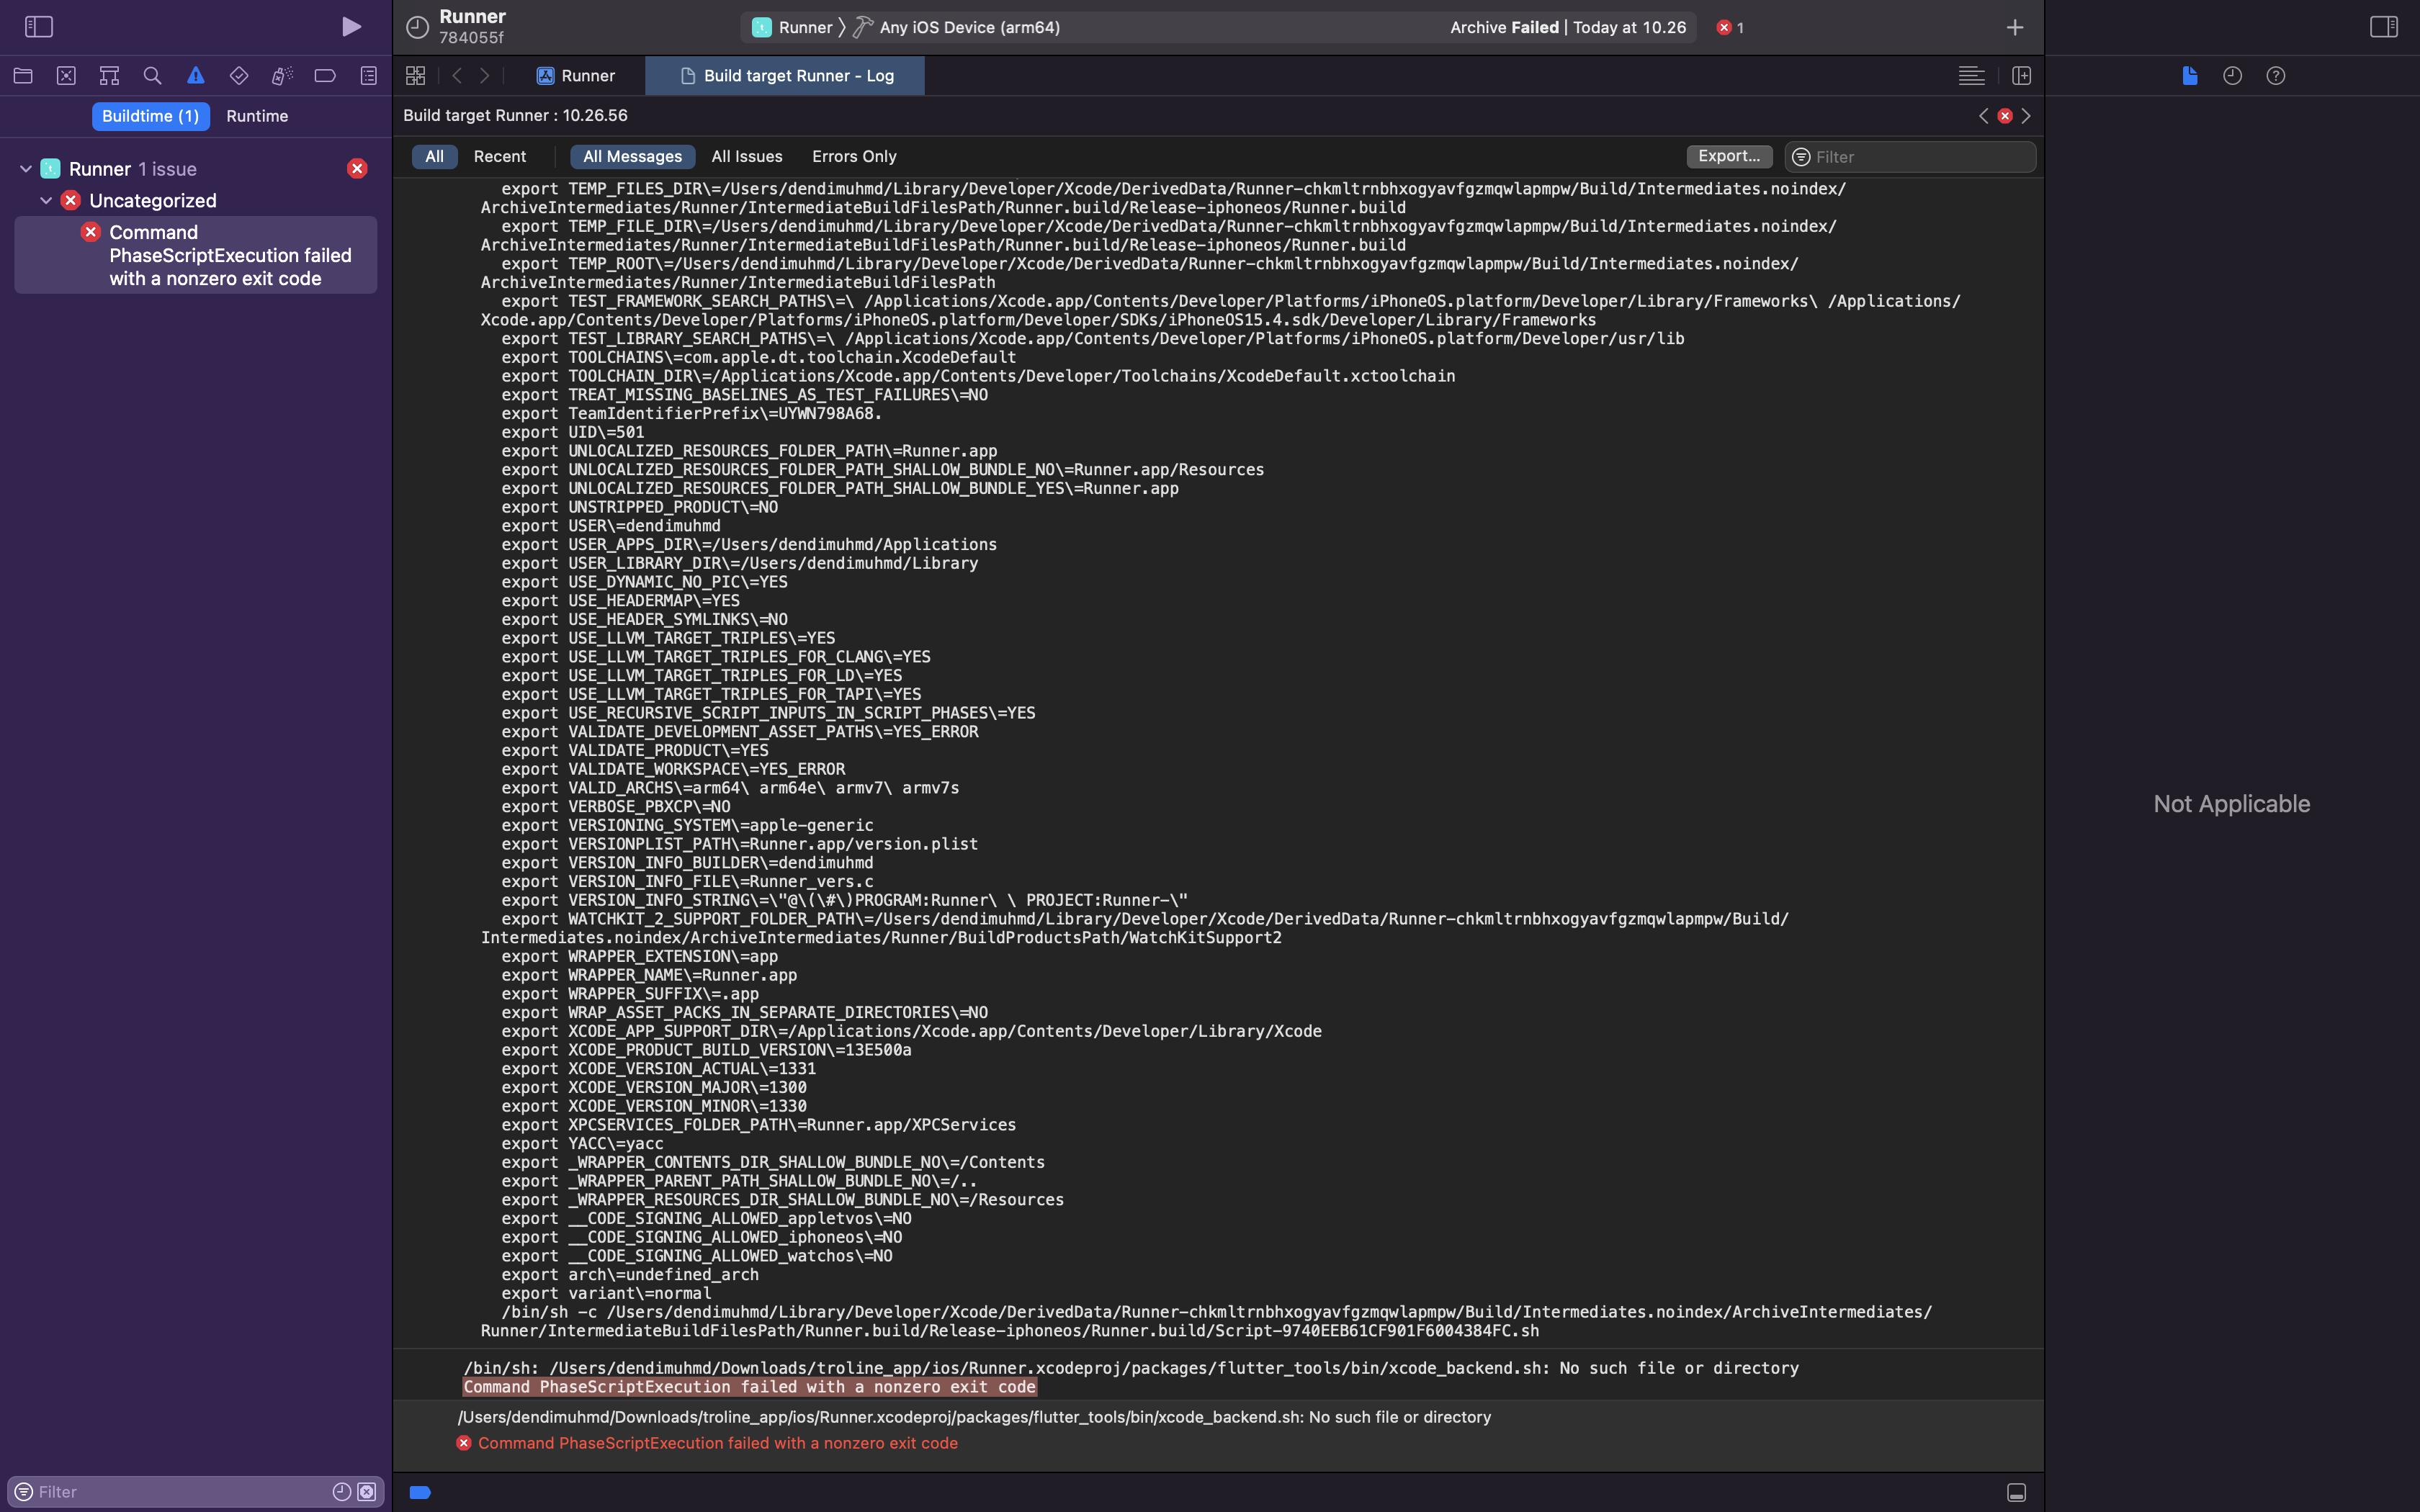Toggle the left navigator sidebar
This screenshot has width=2420, height=1512.
click(39, 27)
